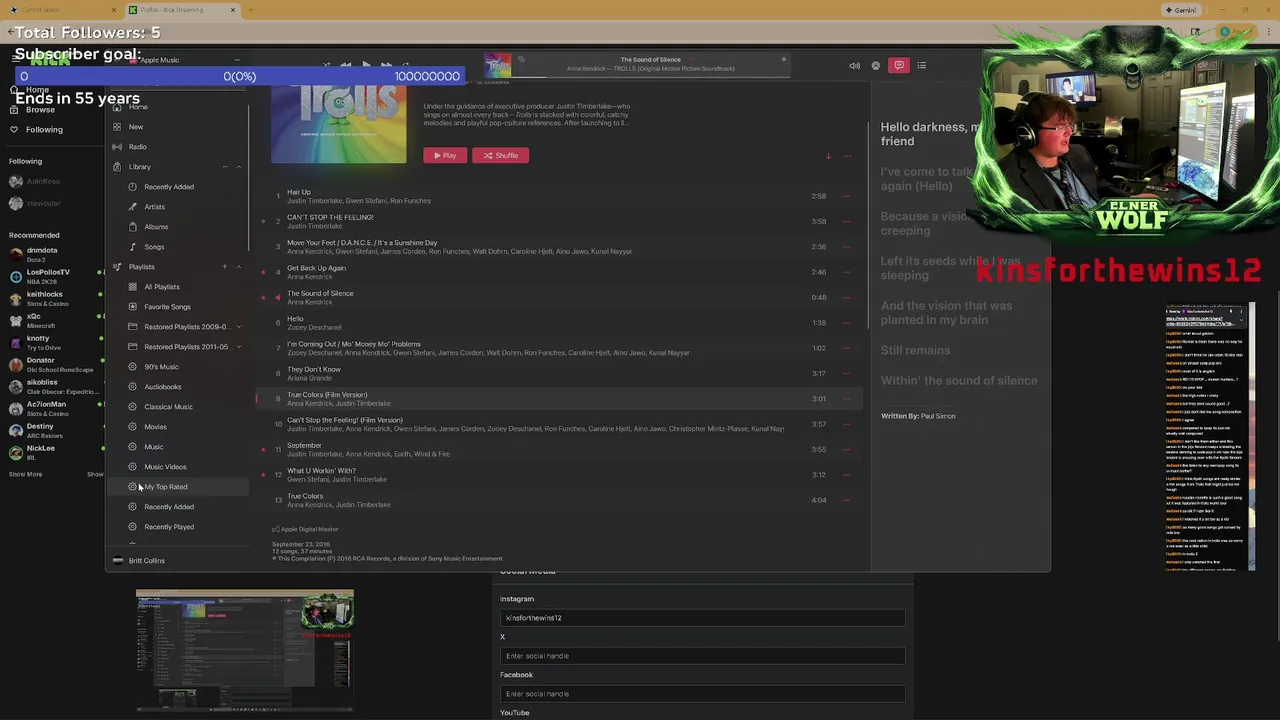Viewport: 1280px width, 720px height.
Task: Expand Restored Playlists 2009 folder chevron
Action: [x=239, y=327]
